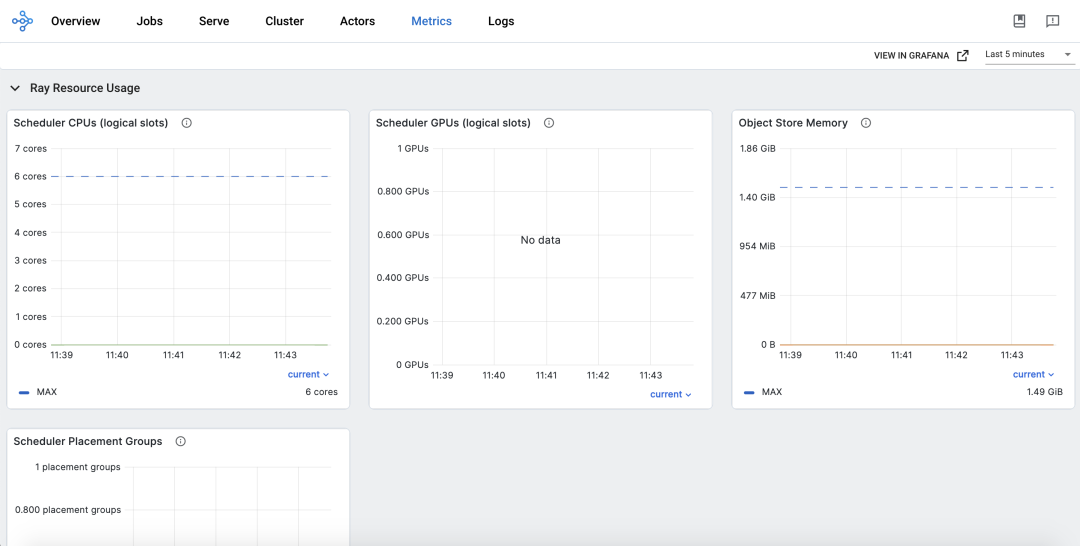1080x546 pixels.
Task: Click info icon beside Scheduler CPUs title
Action: click(187, 123)
